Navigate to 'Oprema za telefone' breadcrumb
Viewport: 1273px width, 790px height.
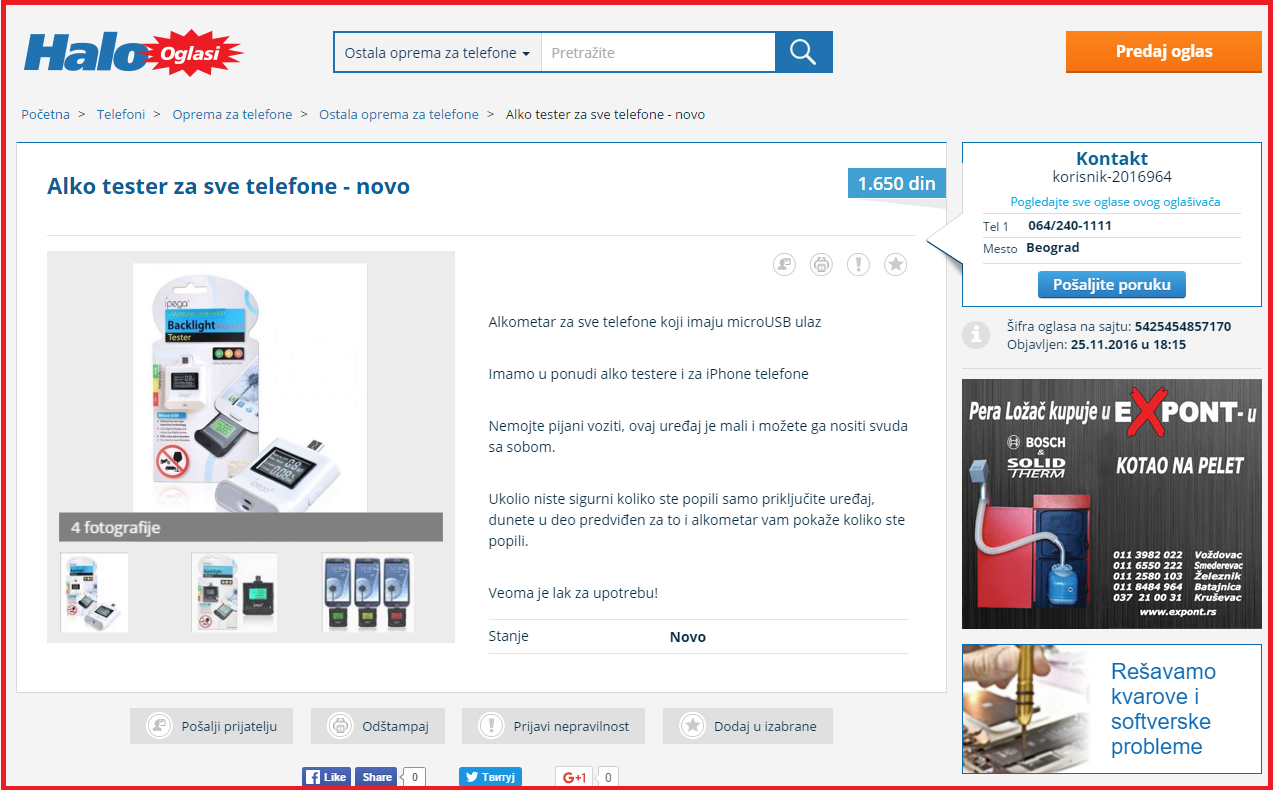232,114
